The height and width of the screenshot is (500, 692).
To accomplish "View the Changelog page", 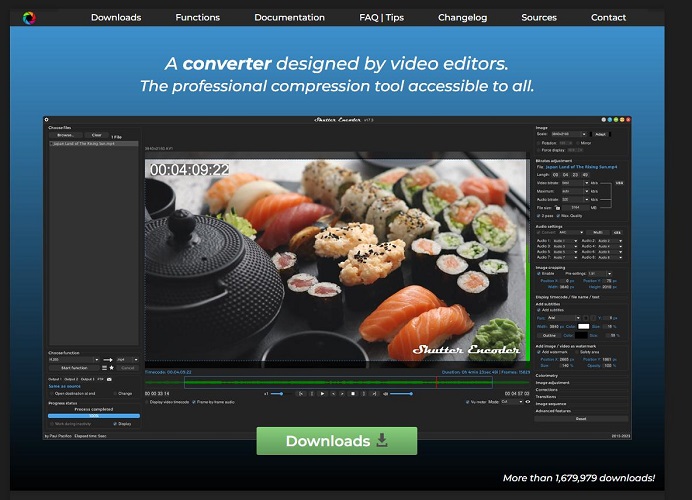I will 463,18.
